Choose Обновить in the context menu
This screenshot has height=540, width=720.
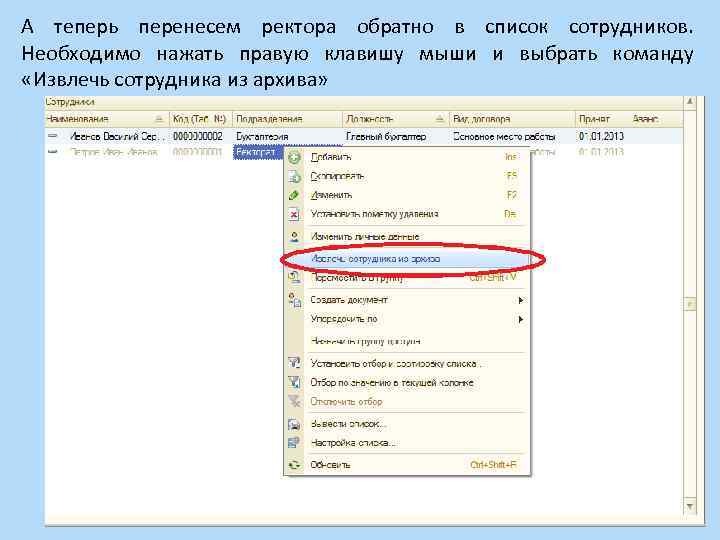pyautogui.click(x=407, y=465)
